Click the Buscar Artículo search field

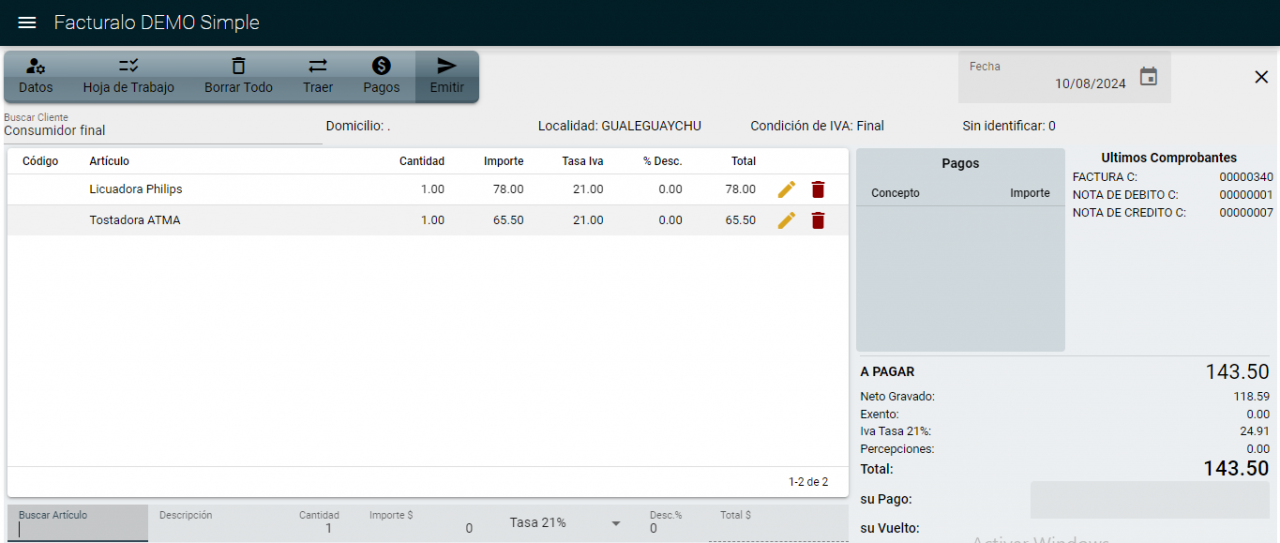pos(78,523)
